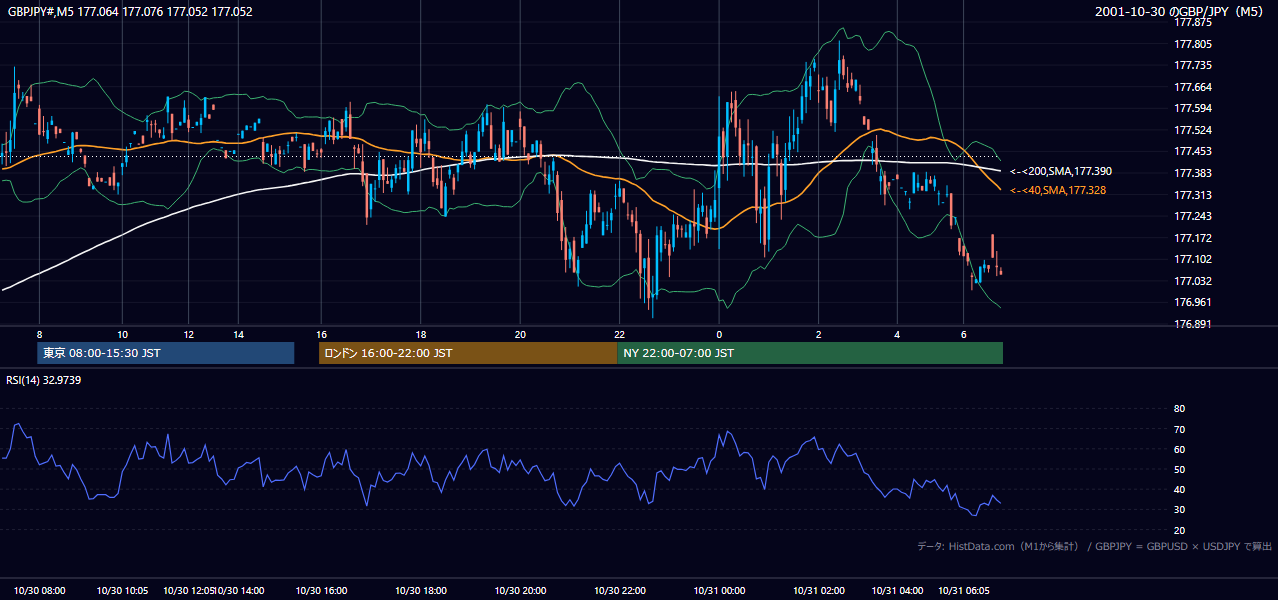Click RSI scale level 70

(1179, 430)
